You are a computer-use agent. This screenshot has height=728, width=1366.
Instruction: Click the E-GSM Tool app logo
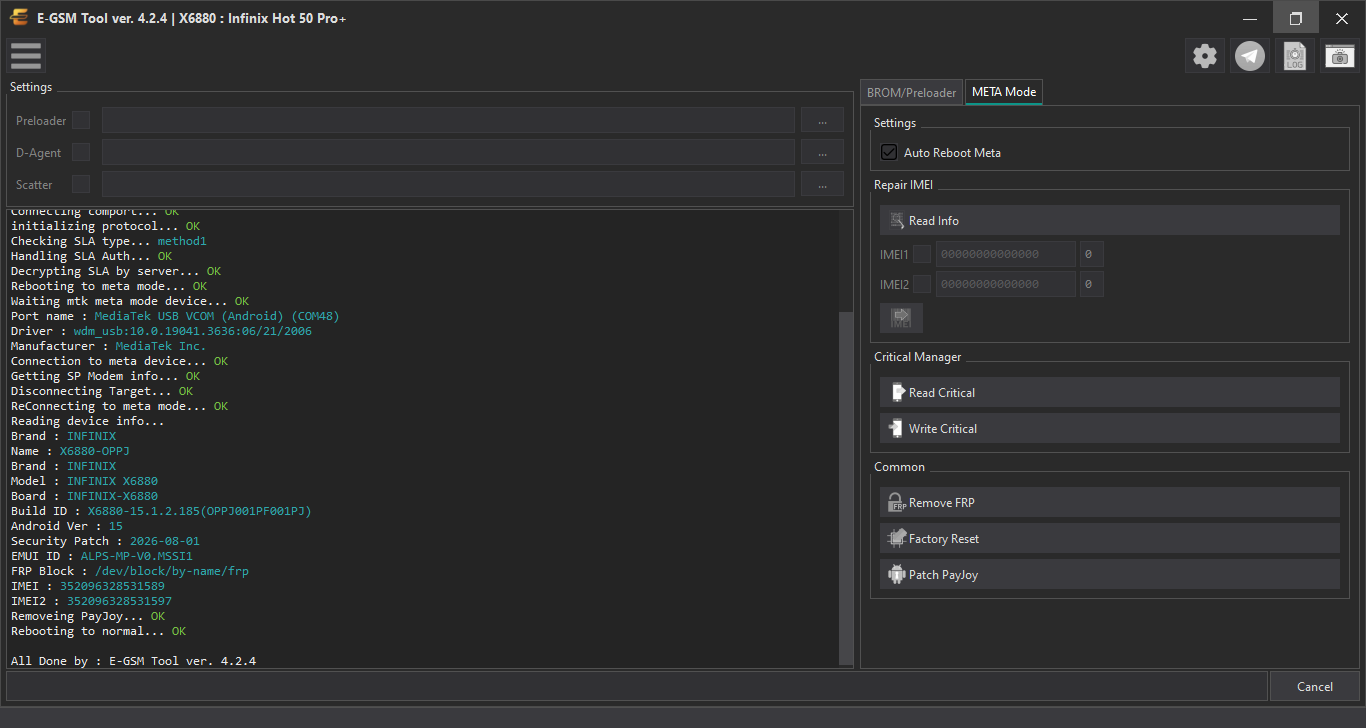pos(19,18)
